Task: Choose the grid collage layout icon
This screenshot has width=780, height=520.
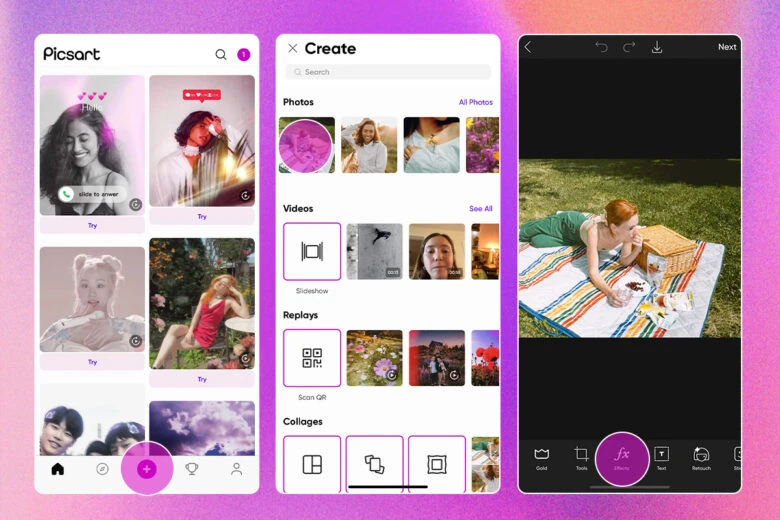Action: pyautogui.click(x=312, y=464)
